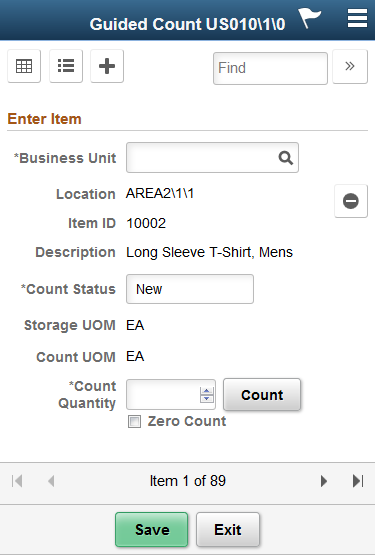Click the Business Unit text field

click(x=212, y=158)
